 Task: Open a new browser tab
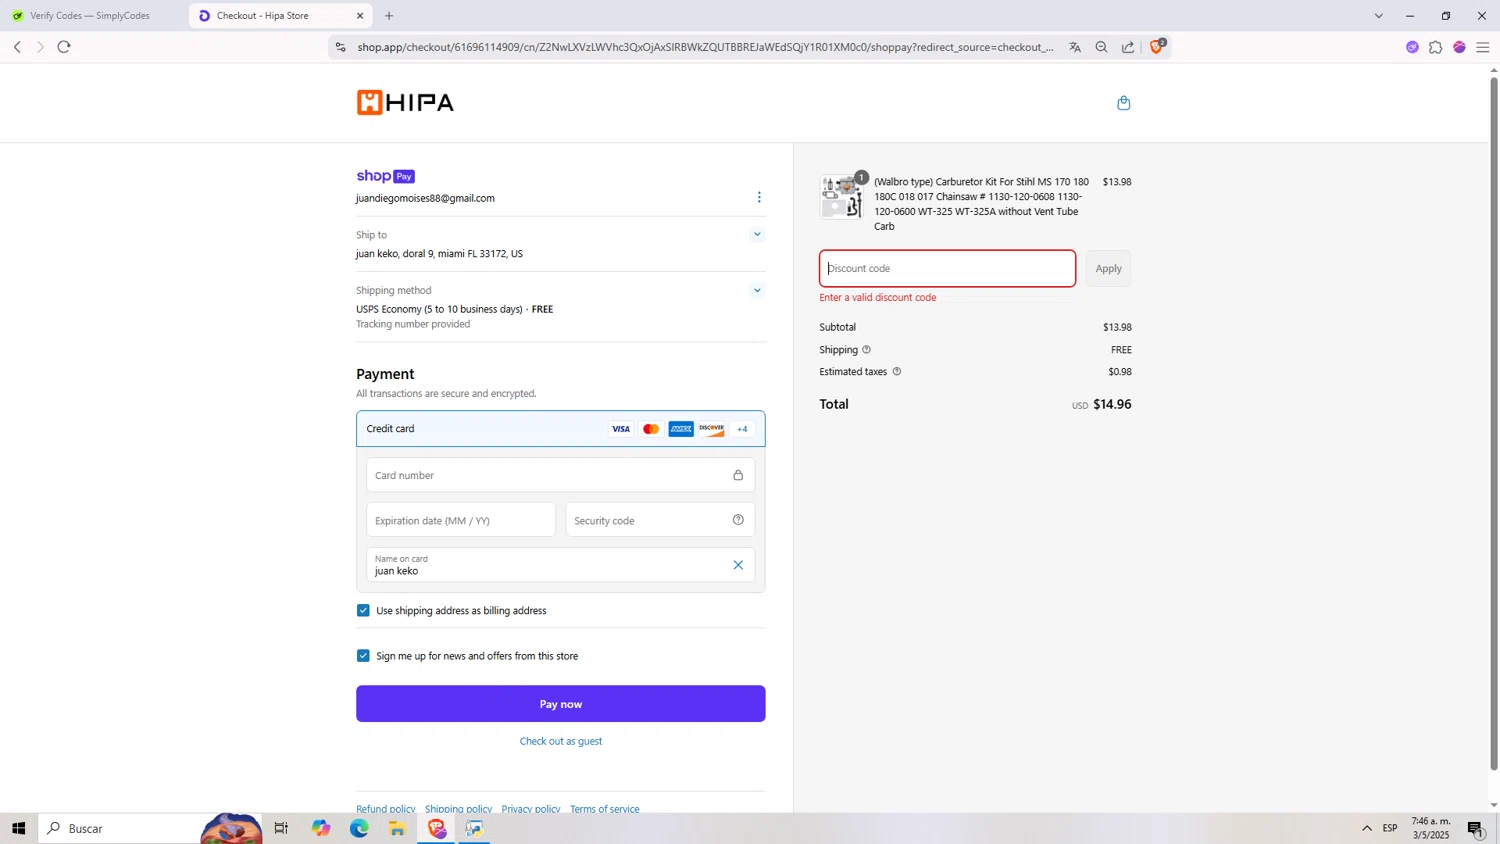(x=389, y=16)
